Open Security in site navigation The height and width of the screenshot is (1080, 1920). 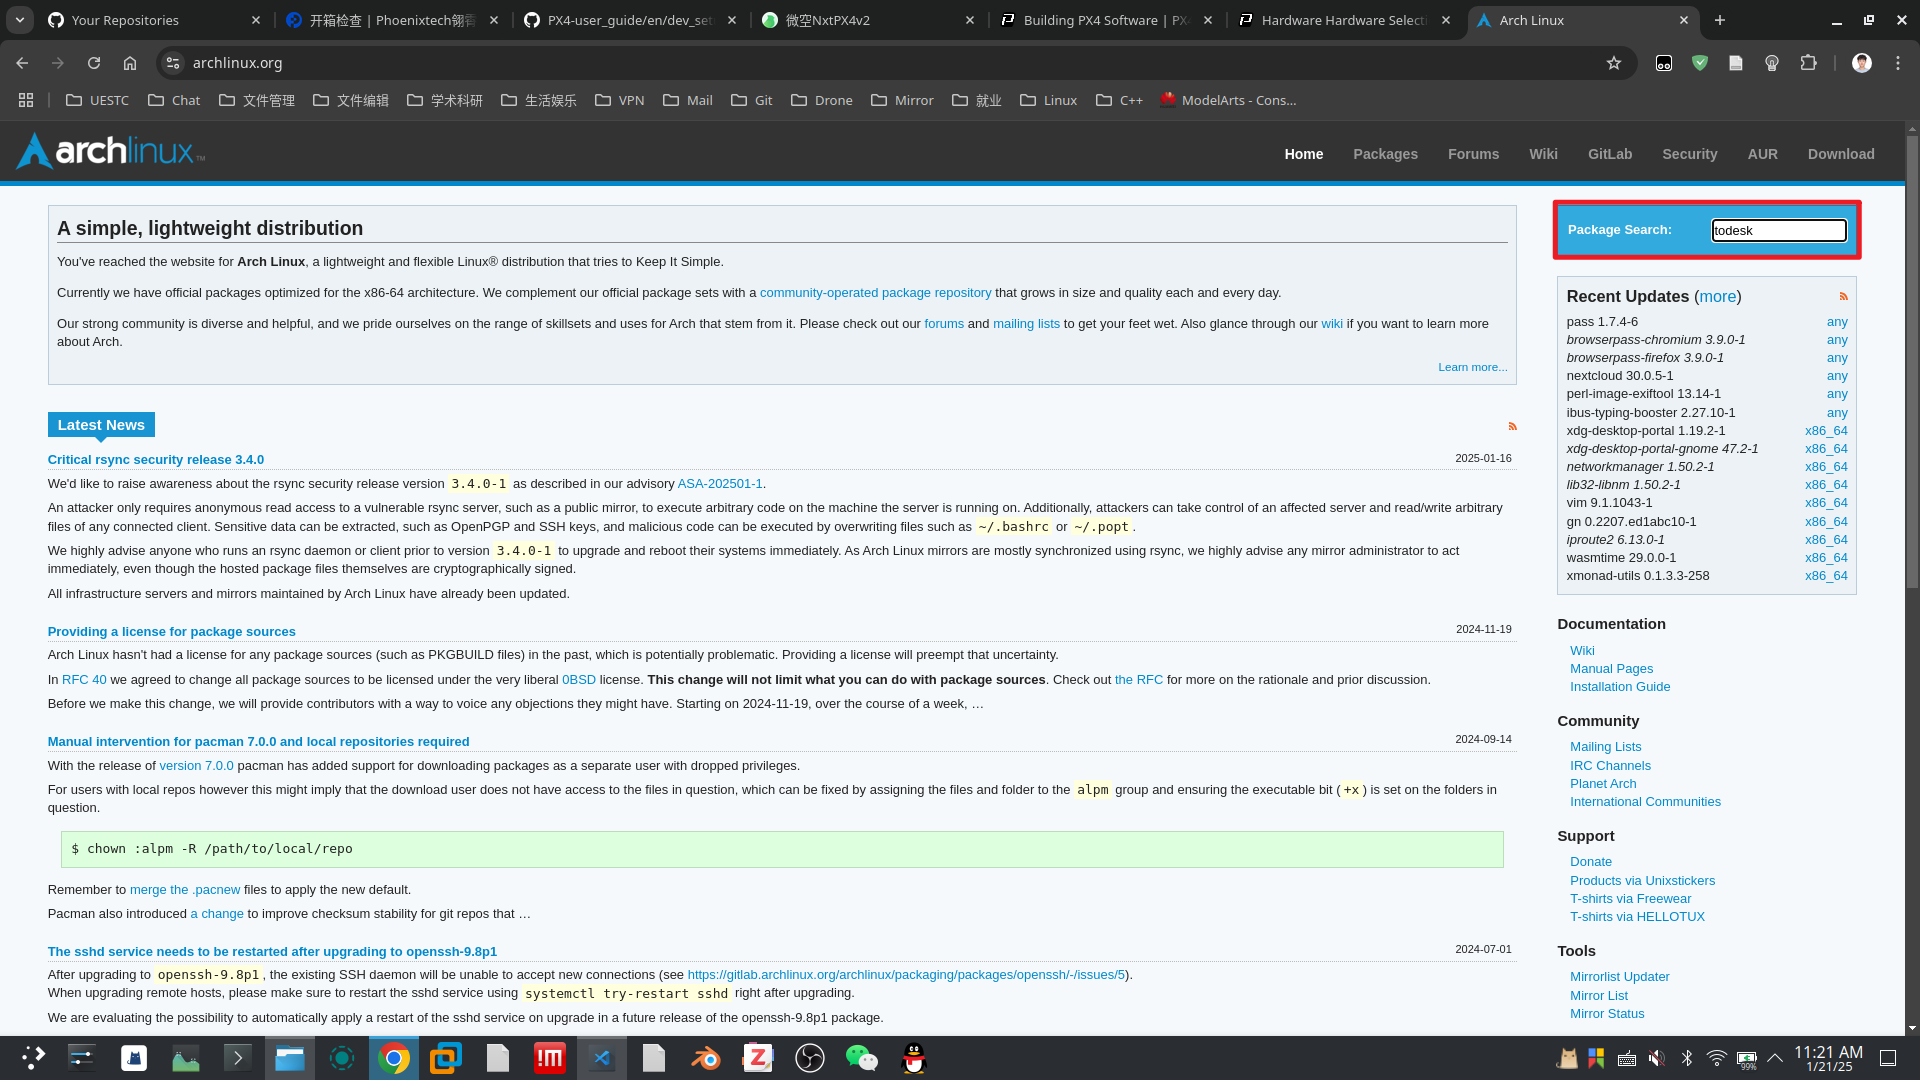[1689, 154]
